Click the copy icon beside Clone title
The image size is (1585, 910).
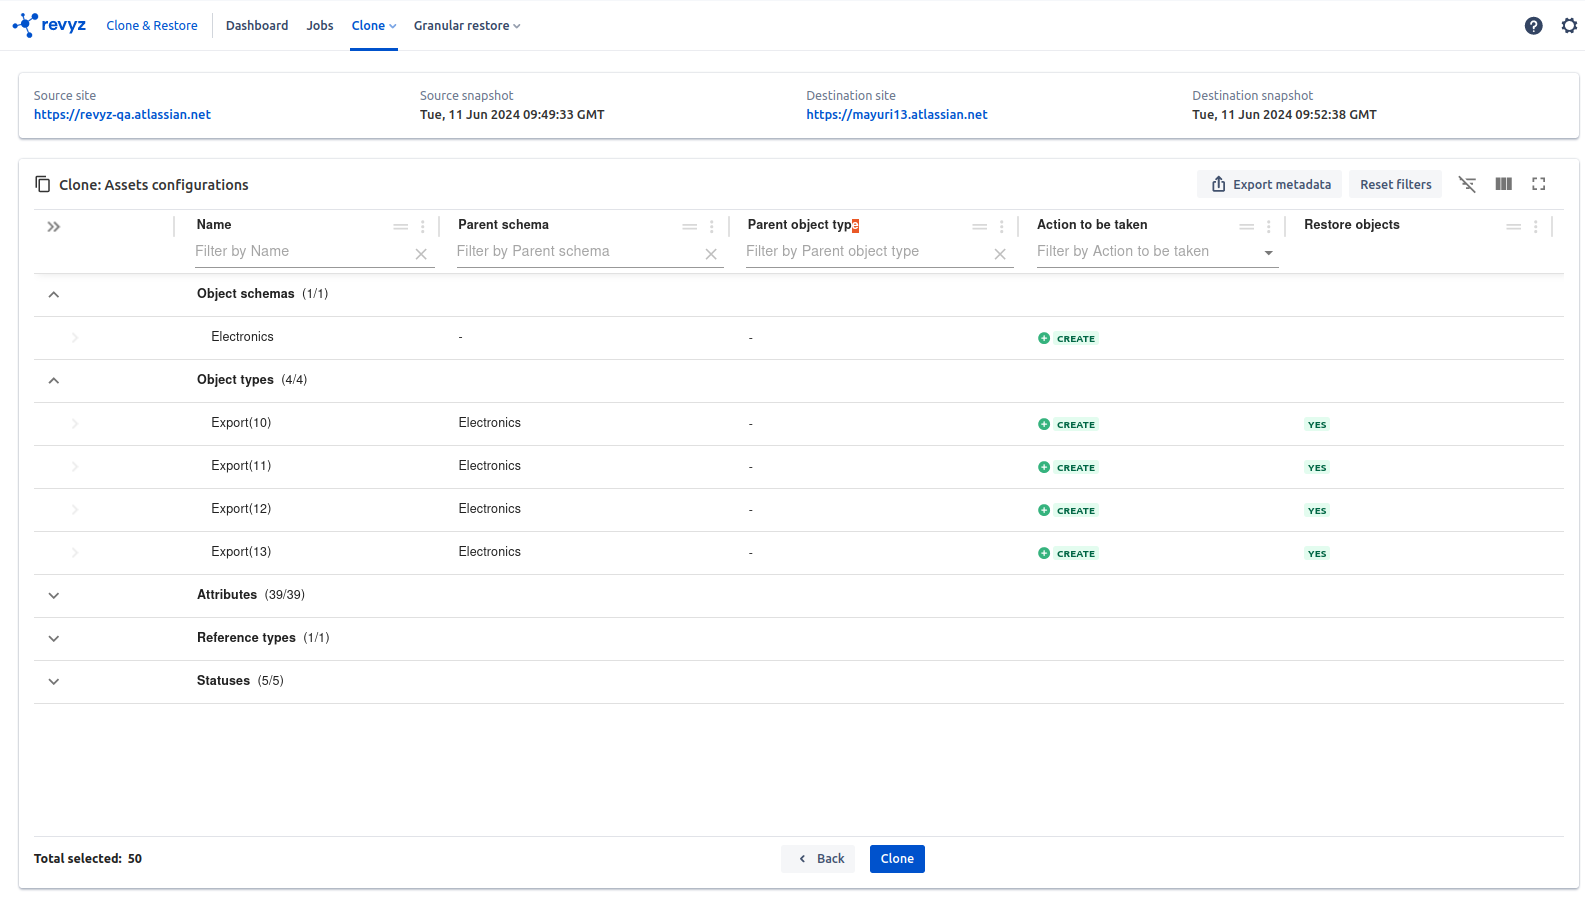pyautogui.click(x=42, y=184)
